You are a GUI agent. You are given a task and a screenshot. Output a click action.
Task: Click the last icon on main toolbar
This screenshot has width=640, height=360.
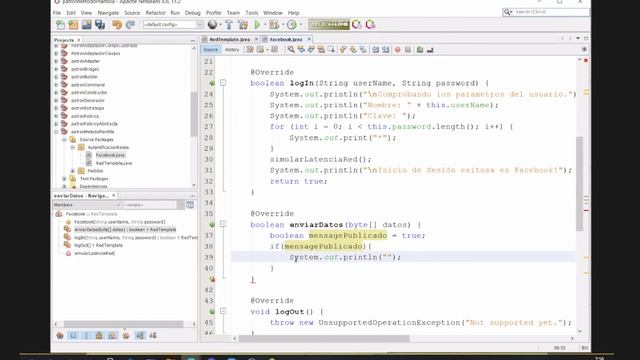[x=370, y=24]
